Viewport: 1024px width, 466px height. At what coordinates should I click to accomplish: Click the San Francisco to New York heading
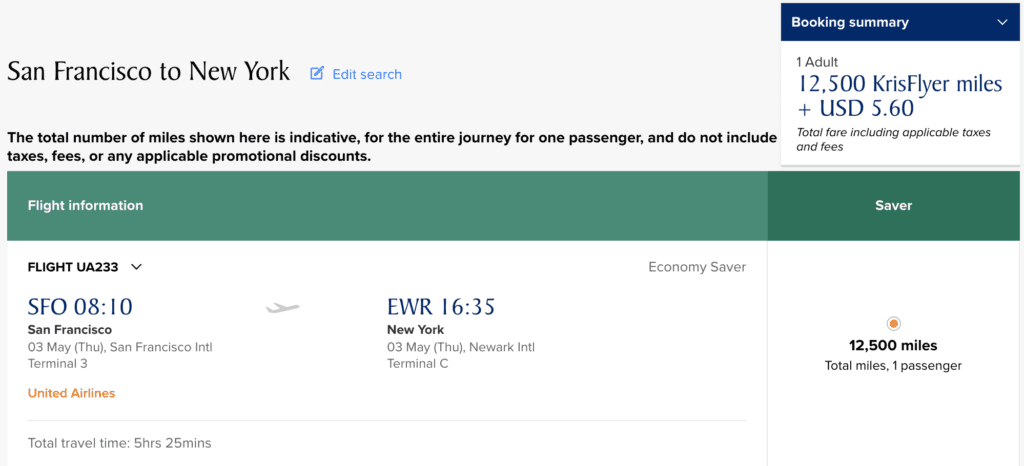148,72
